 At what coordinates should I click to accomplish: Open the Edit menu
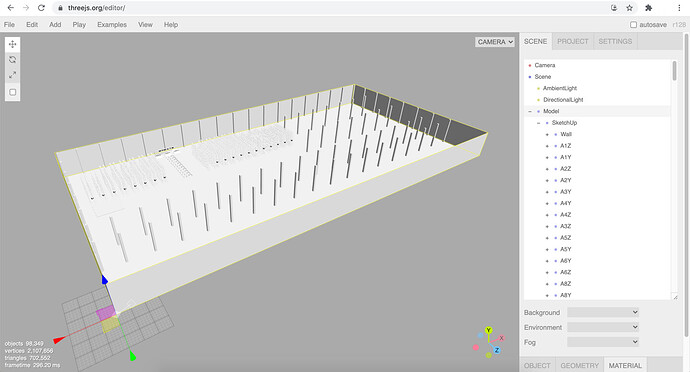point(32,25)
